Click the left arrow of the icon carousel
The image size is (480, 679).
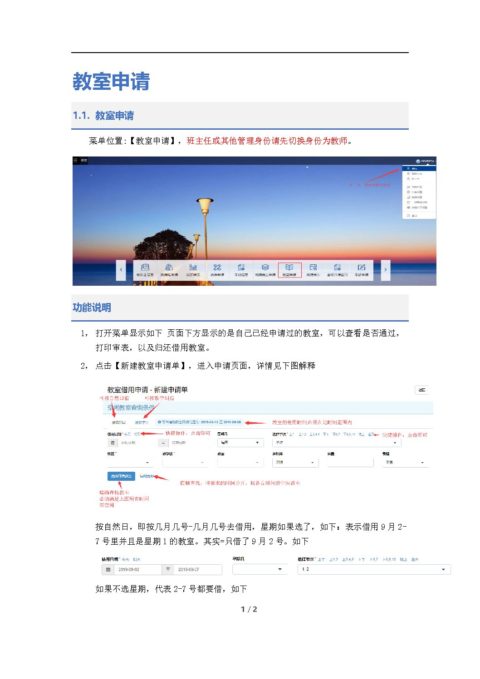click(x=121, y=270)
